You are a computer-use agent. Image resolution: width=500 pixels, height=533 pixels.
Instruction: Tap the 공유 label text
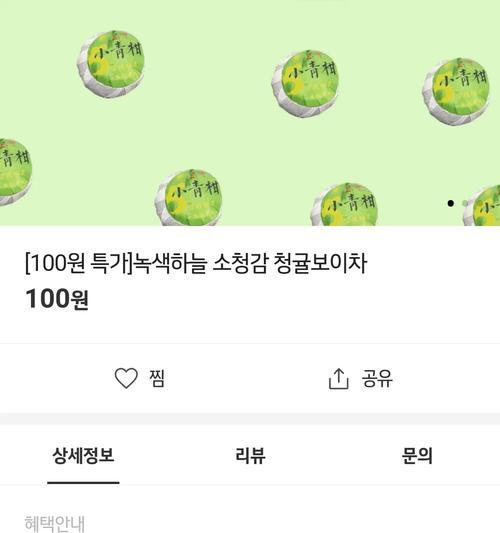pyautogui.click(x=377, y=378)
